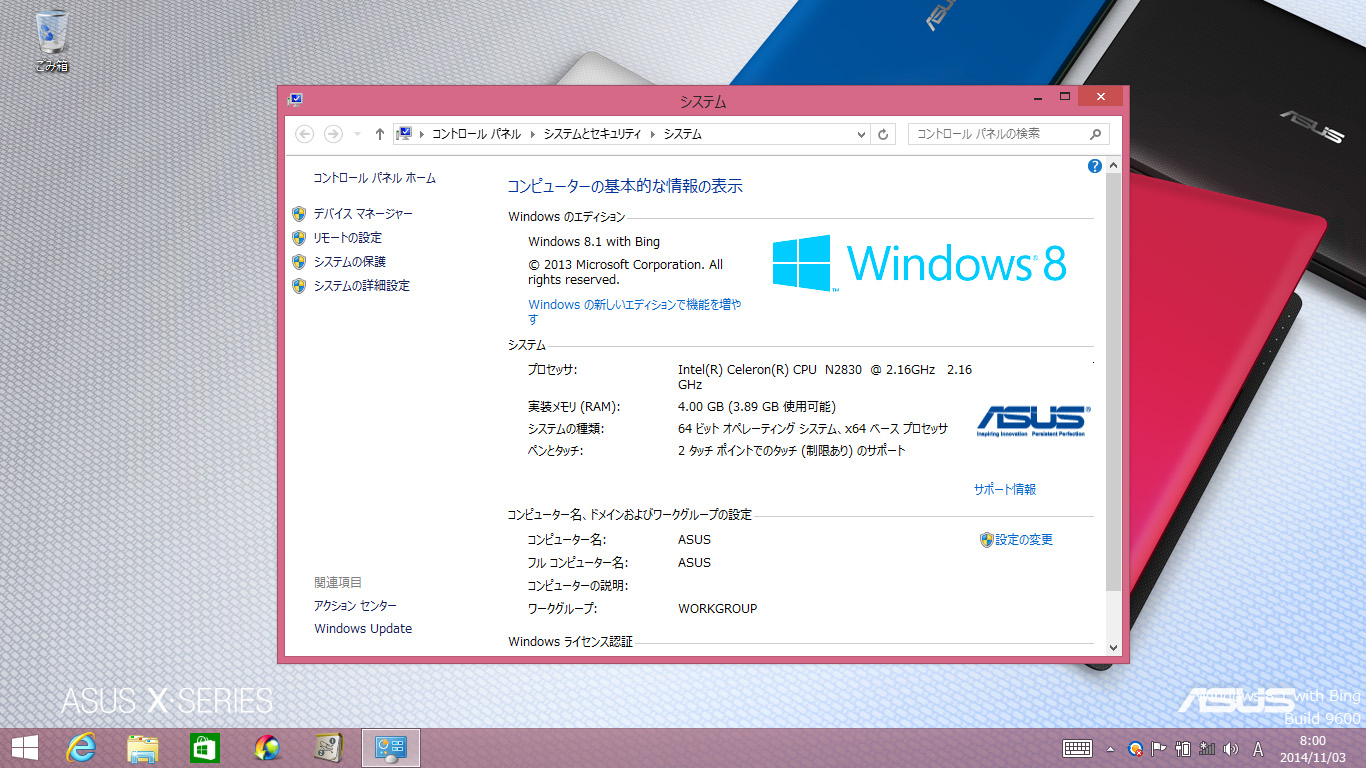Open サポート情報 link

click(1005, 490)
